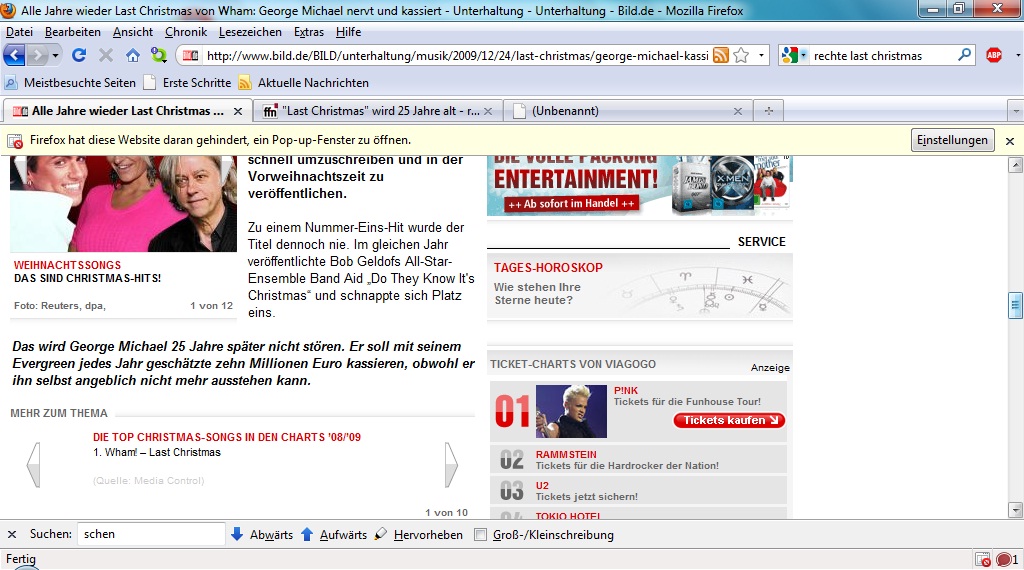This screenshot has width=1024, height=570.
Task: Click the TOP CHRISTMAS-SONGS charts heading
Action: (227, 437)
